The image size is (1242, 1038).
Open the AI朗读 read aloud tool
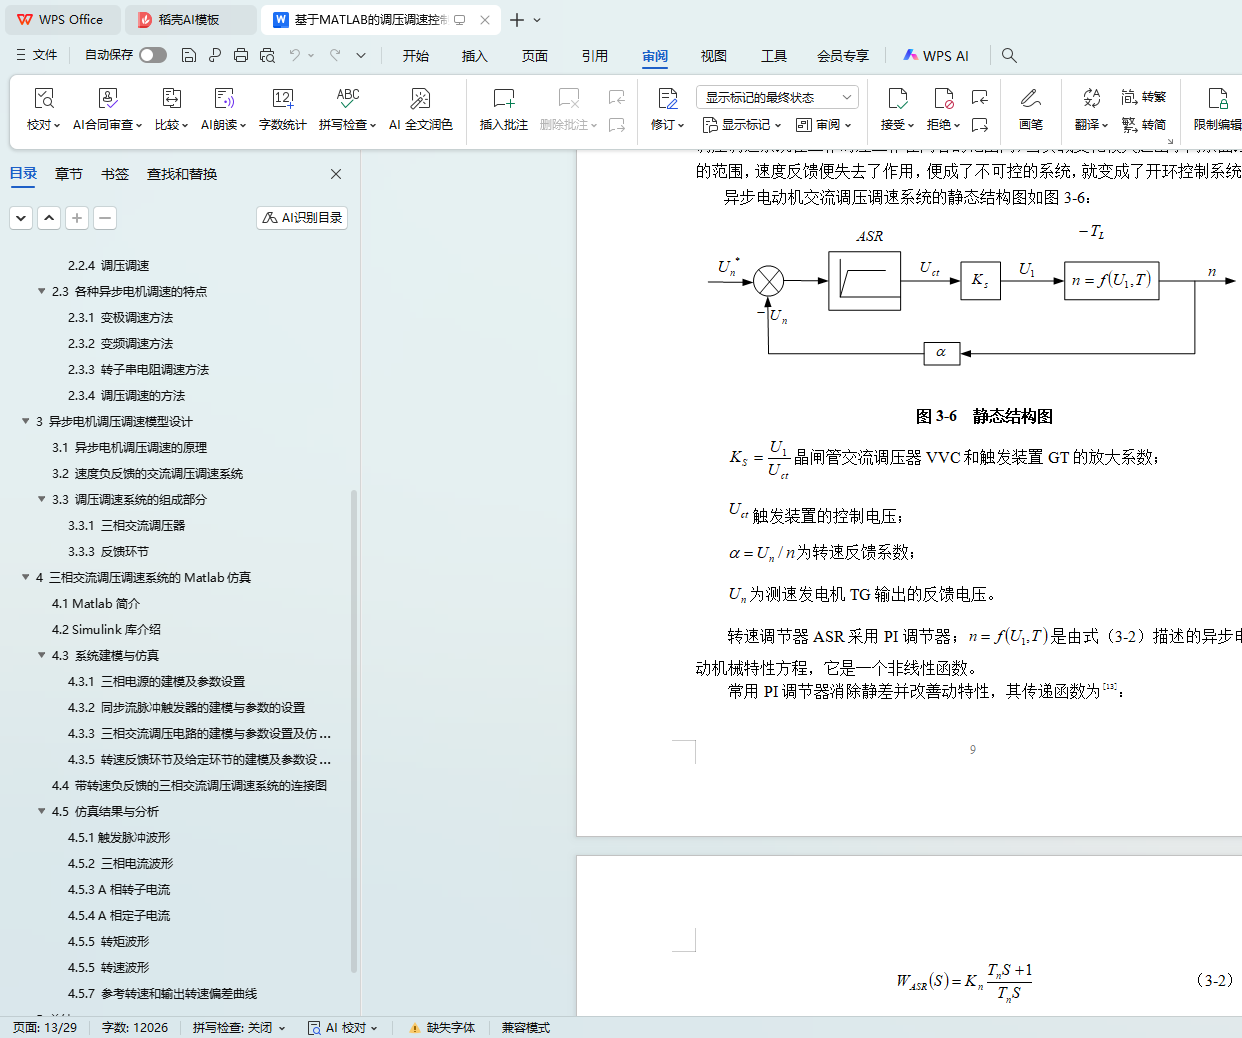coord(223,99)
